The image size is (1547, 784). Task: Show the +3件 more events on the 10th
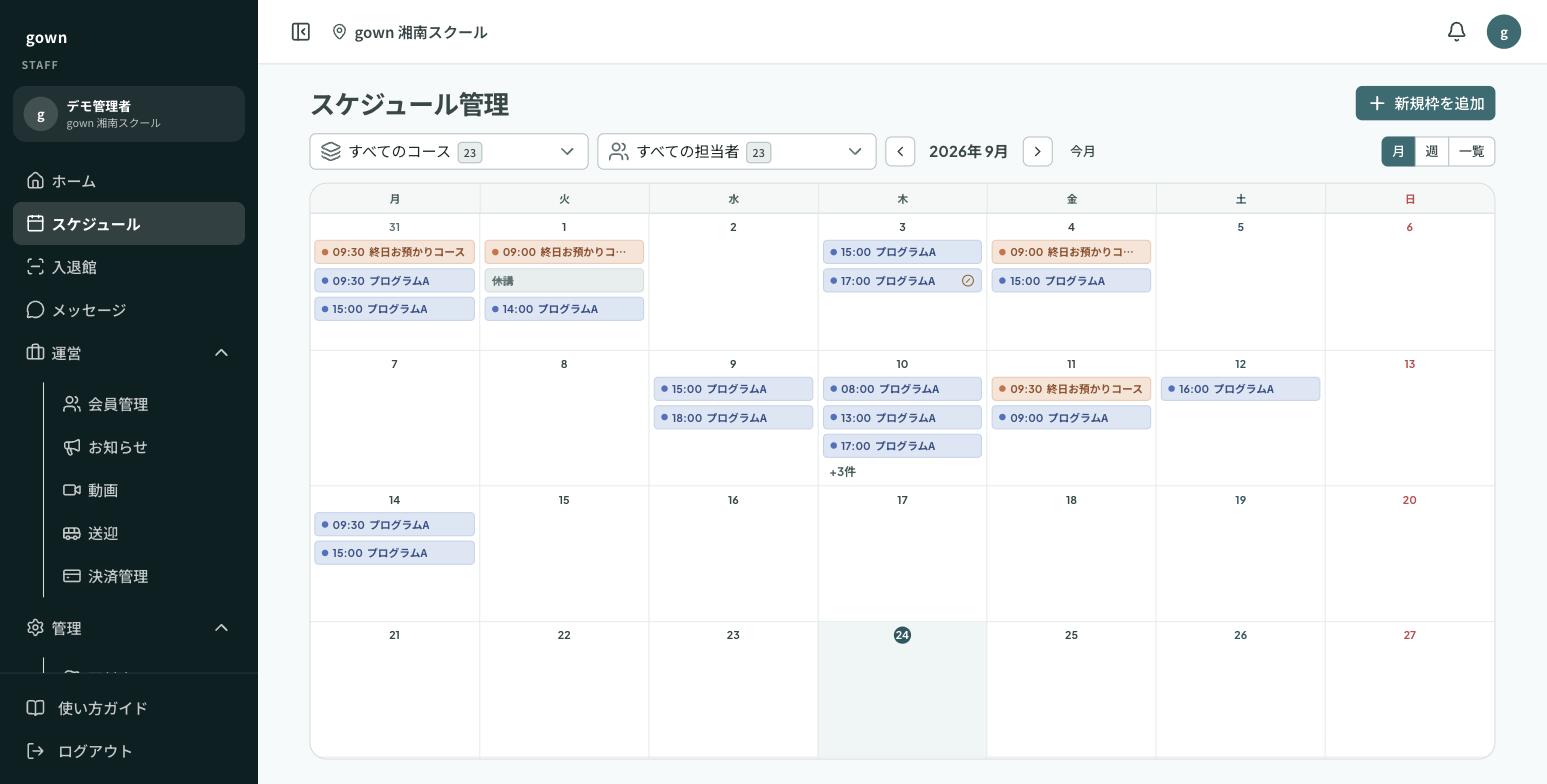[x=842, y=472]
